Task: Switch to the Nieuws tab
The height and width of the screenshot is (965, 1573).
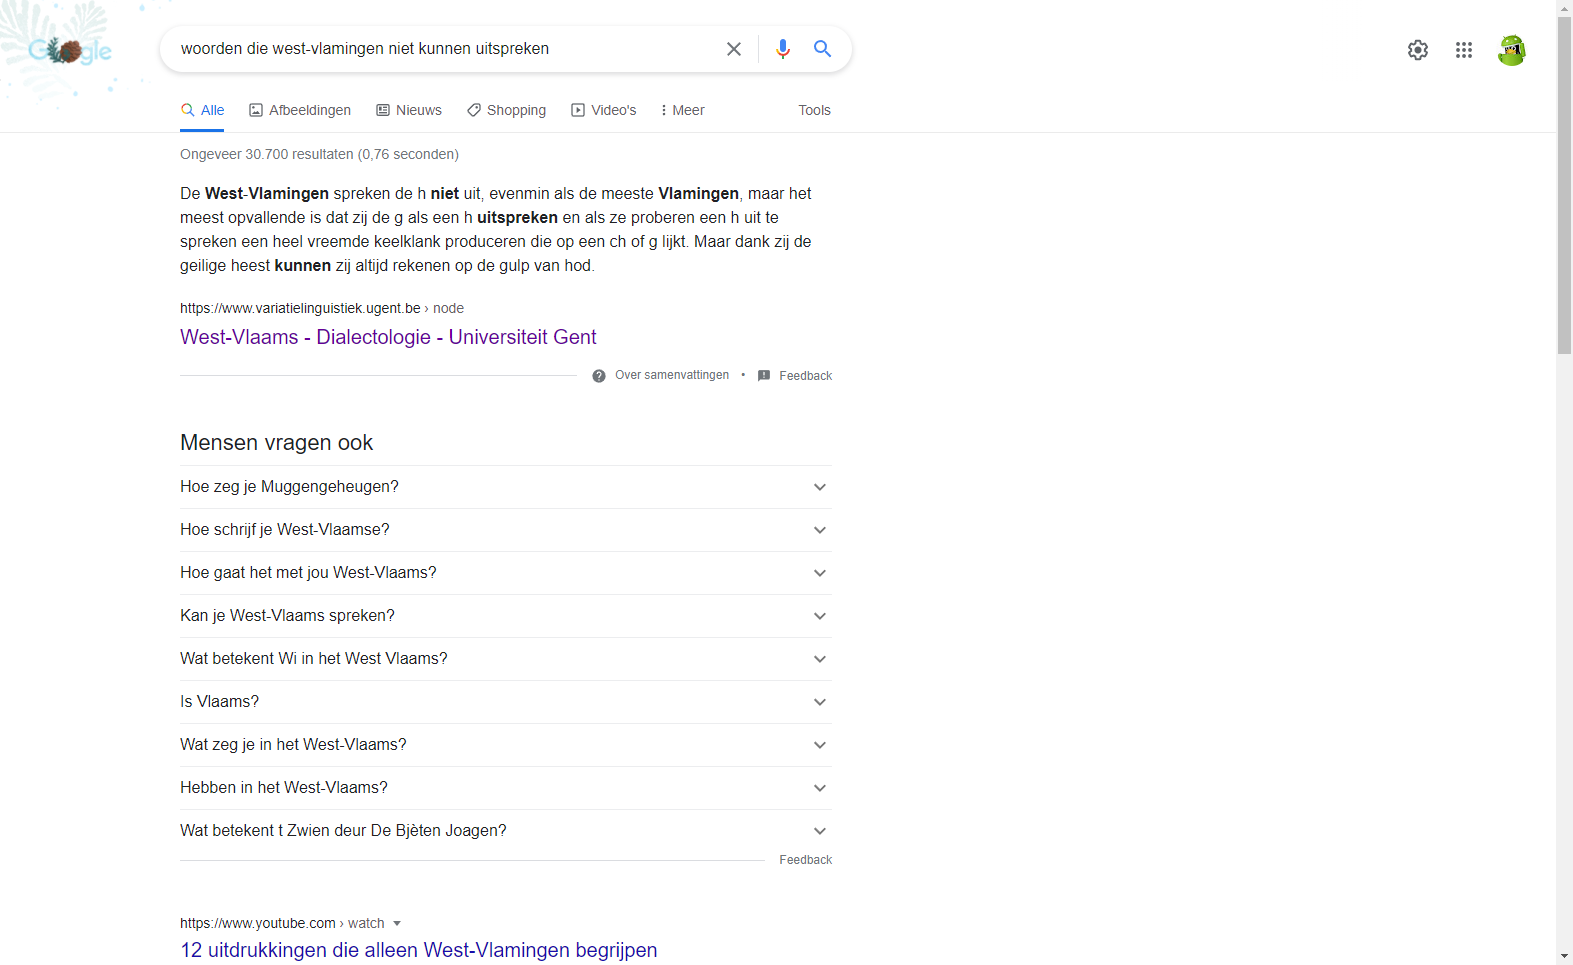Action: [409, 110]
